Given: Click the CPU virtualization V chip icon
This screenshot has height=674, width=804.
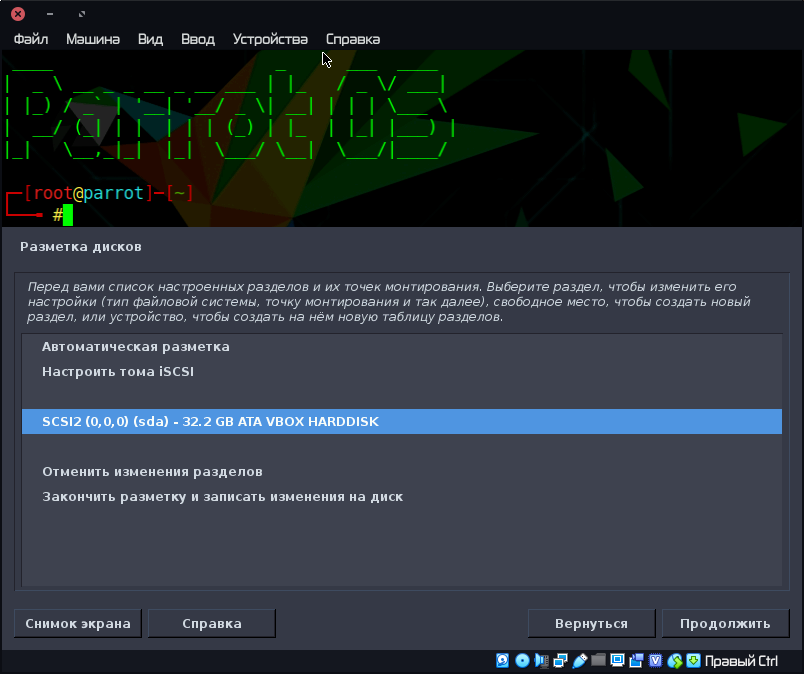Looking at the screenshot, I should (x=655, y=660).
